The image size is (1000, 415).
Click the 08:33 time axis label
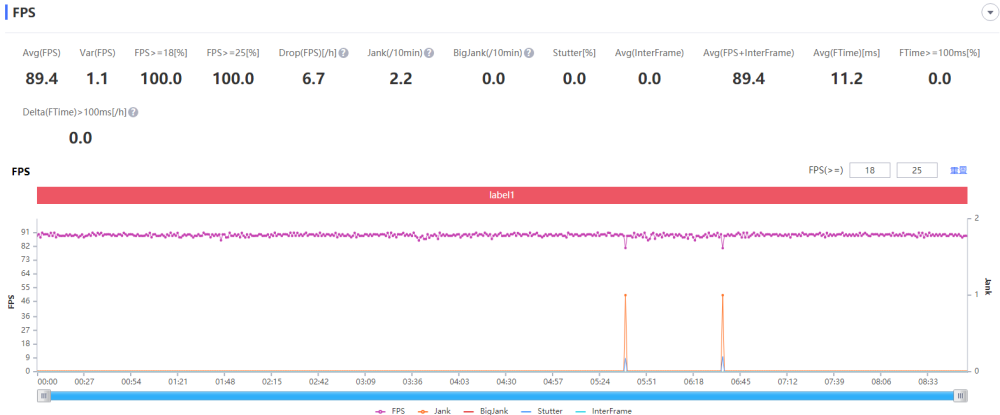[928, 381]
